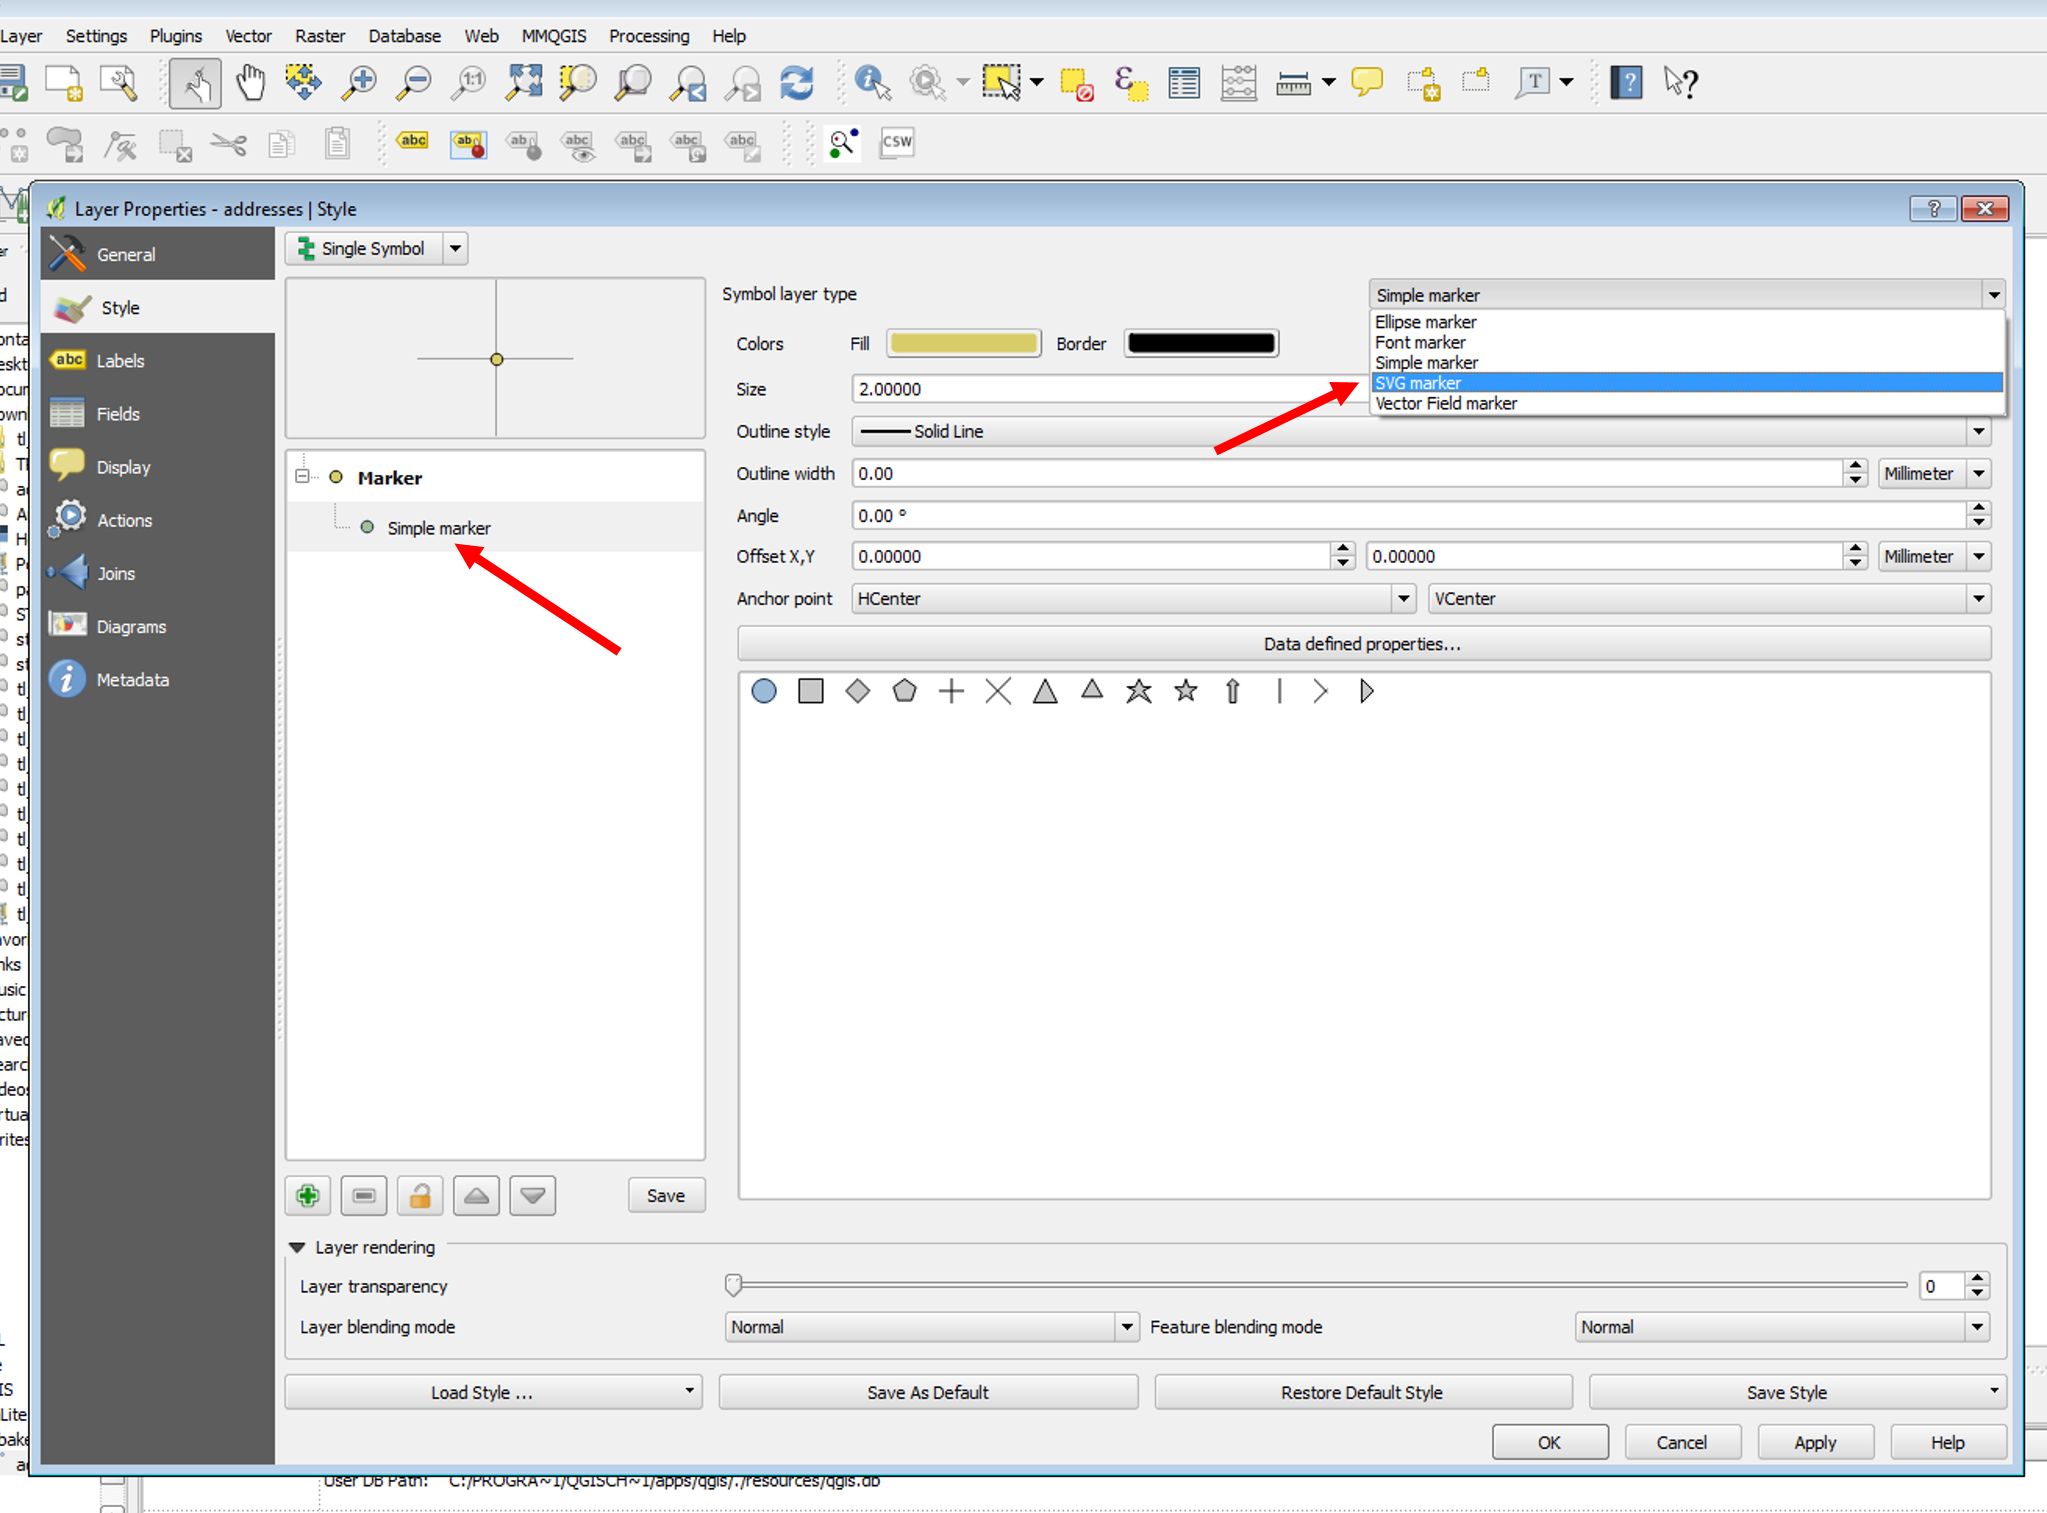Image resolution: width=2047 pixels, height=1513 pixels.
Task: Click the Data defined properties button
Action: [x=1364, y=644]
